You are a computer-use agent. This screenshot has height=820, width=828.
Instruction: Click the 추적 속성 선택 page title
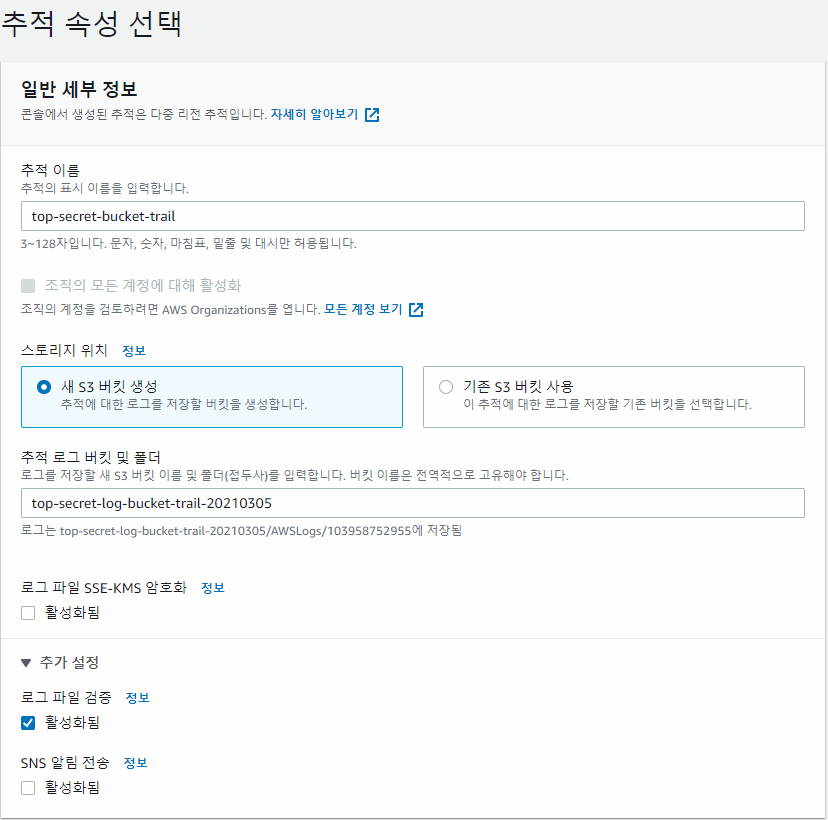(x=92, y=24)
